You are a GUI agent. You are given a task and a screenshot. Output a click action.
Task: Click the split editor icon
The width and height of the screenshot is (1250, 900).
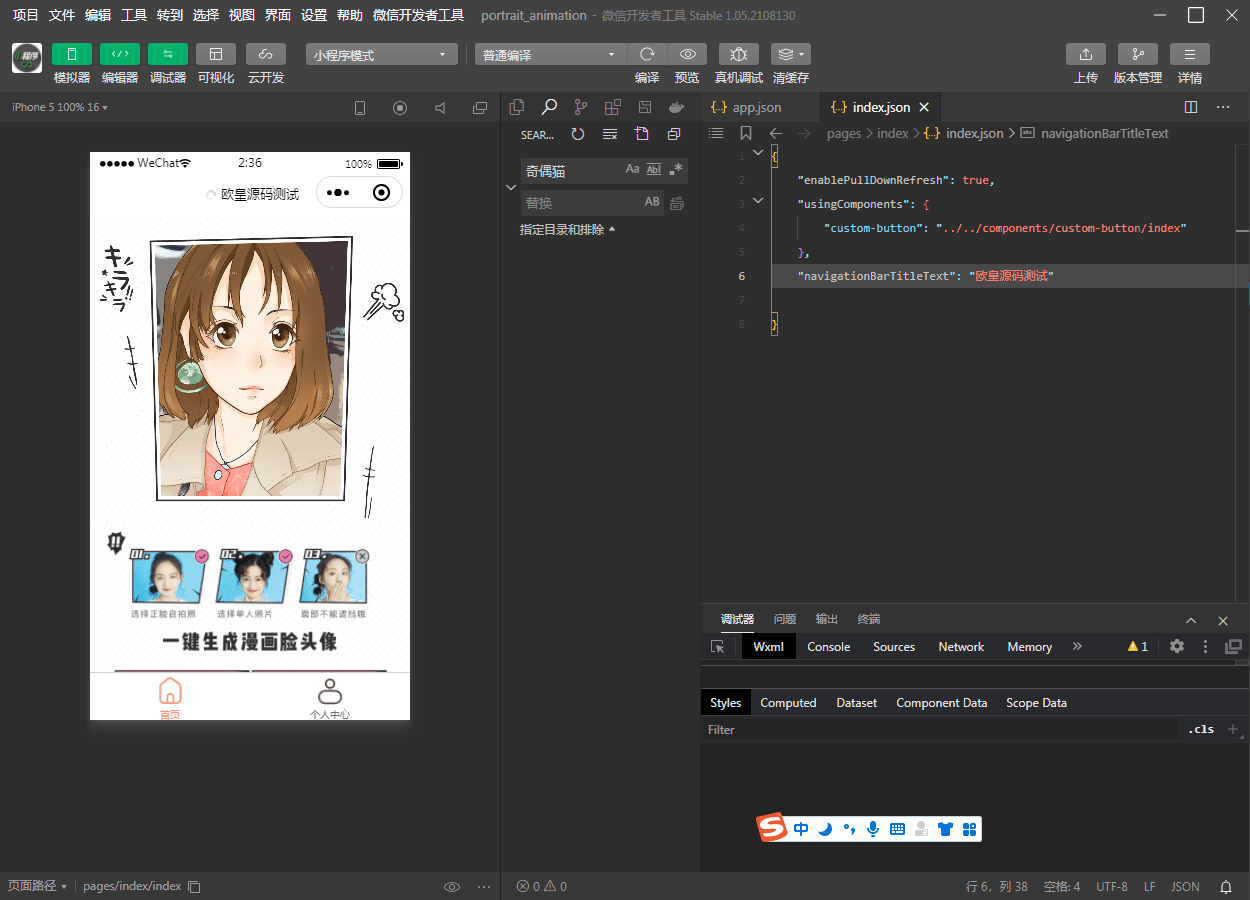click(x=1190, y=107)
